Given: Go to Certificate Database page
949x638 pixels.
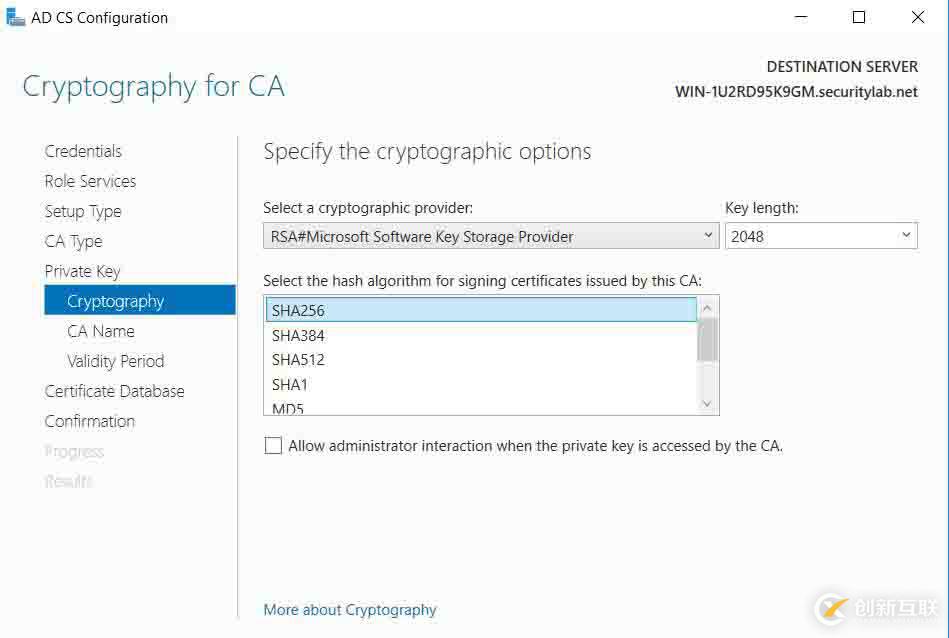Looking at the screenshot, I should pyautogui.click(x=114, y=391).
